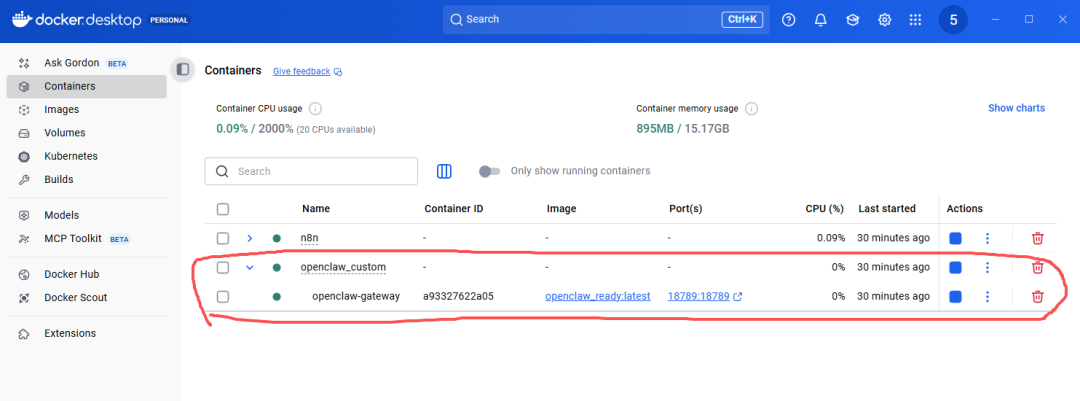This screenshot has height=401, width=1080.
Task: Open the apps grid icon in header
Action: tap(915, 20)
